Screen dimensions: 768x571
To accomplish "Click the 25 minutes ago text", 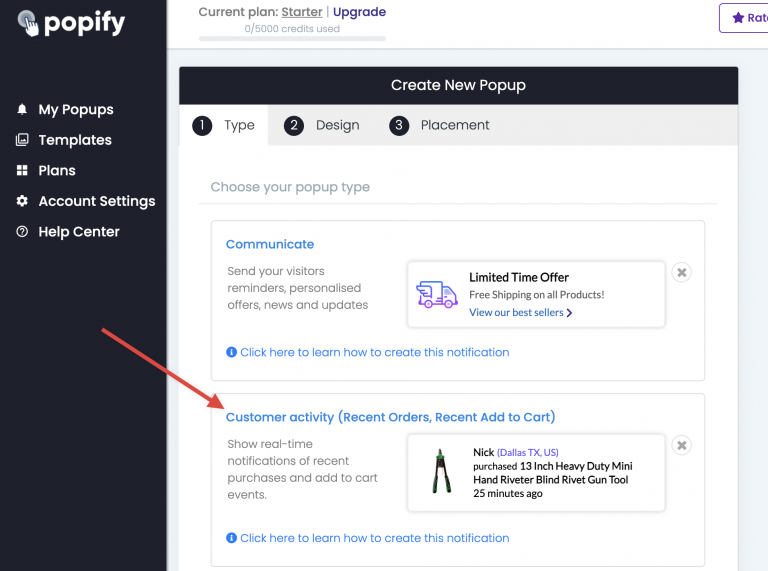I will (x=507, y=494).
